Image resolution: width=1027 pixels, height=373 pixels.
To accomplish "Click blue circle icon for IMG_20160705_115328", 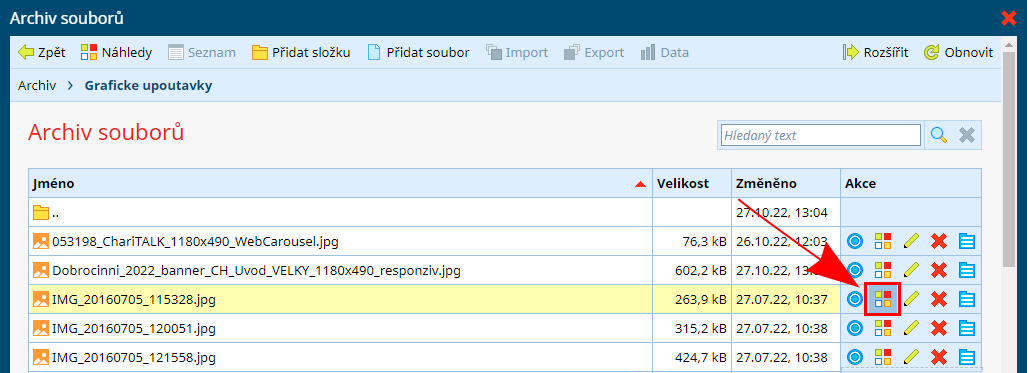I will click(x=854, y=300).
